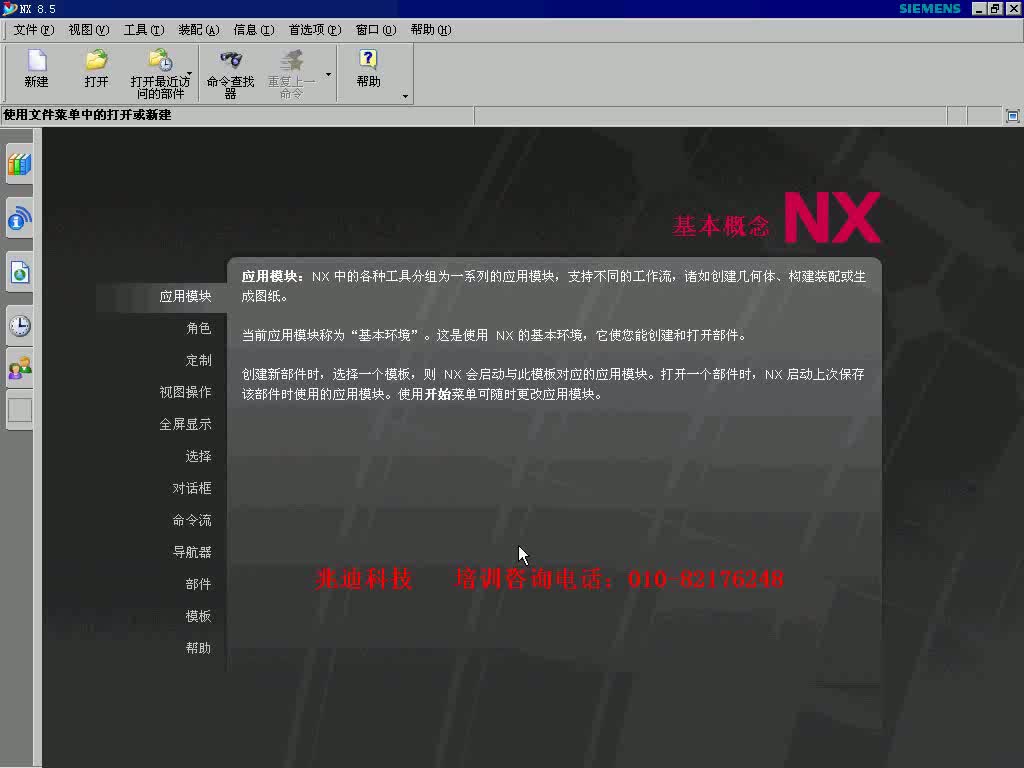The height and width of the screenshot is (768, 1024).
Task: Close the NX 8.5 window
Action: point(1013,8)
